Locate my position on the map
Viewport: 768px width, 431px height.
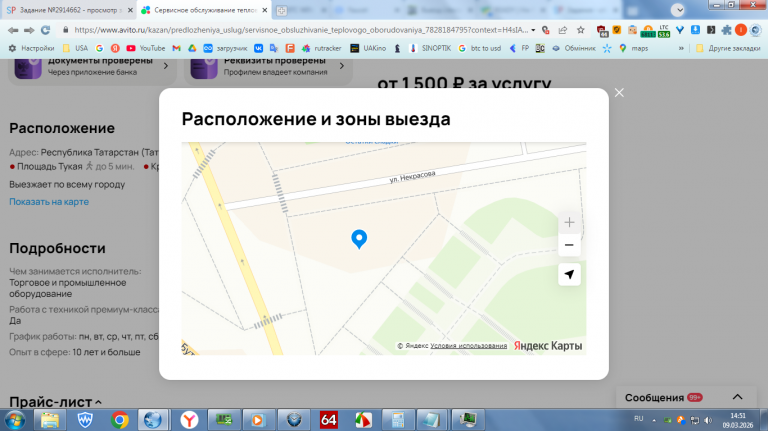[x=569, y=274]
